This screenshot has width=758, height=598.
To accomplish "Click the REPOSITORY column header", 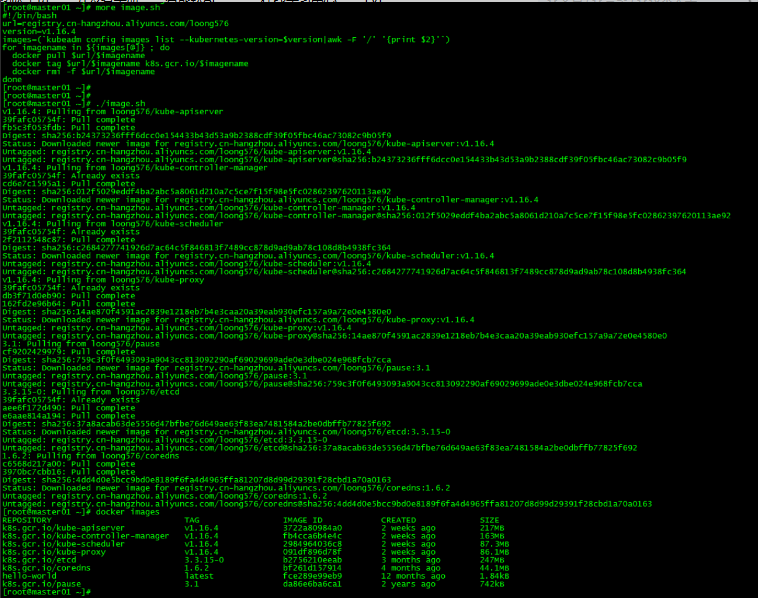I will [27, 520].
